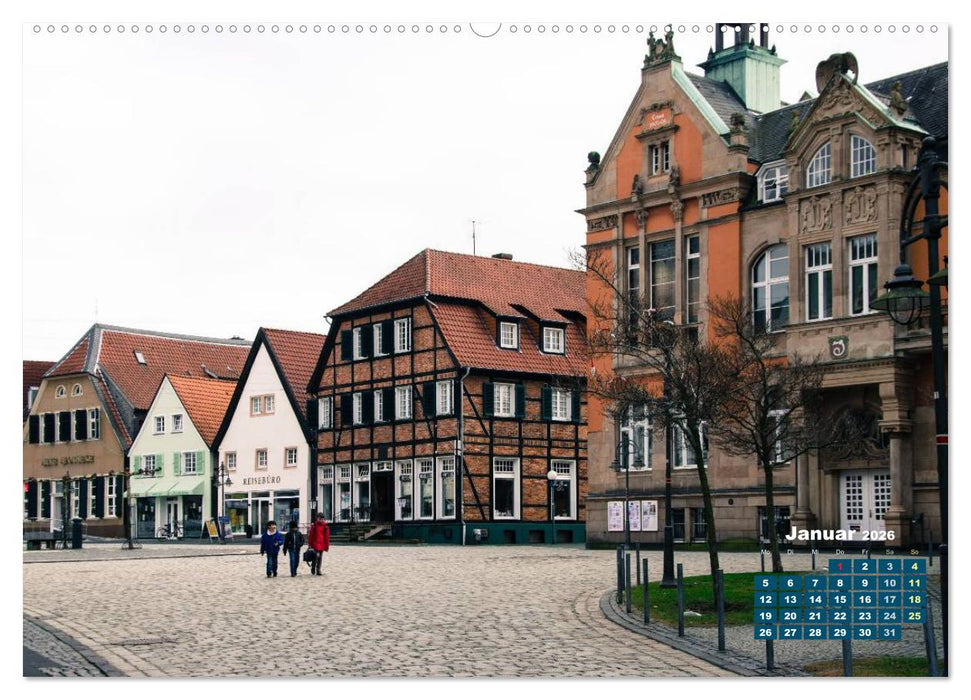This screenshot has height=700, width=971.
Task: Select date 5 beginning the second week
Action: (766, 583)
